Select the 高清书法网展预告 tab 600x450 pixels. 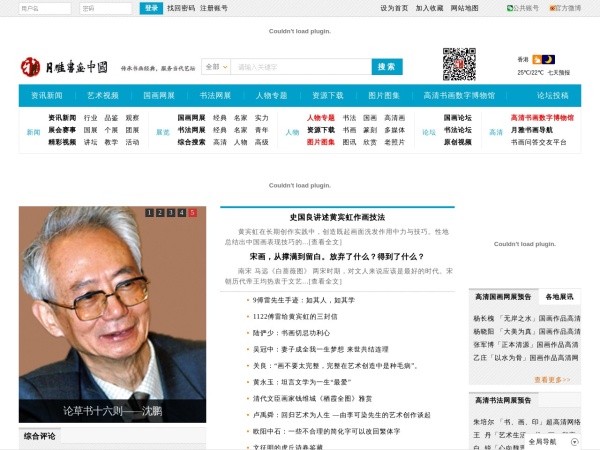[x=503, y=400]
